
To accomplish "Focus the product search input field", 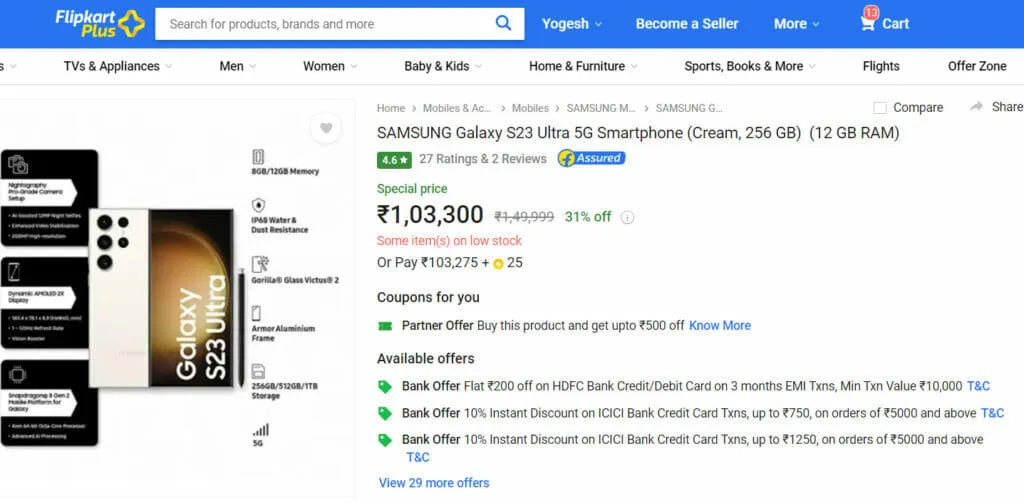I will point(323,24).
